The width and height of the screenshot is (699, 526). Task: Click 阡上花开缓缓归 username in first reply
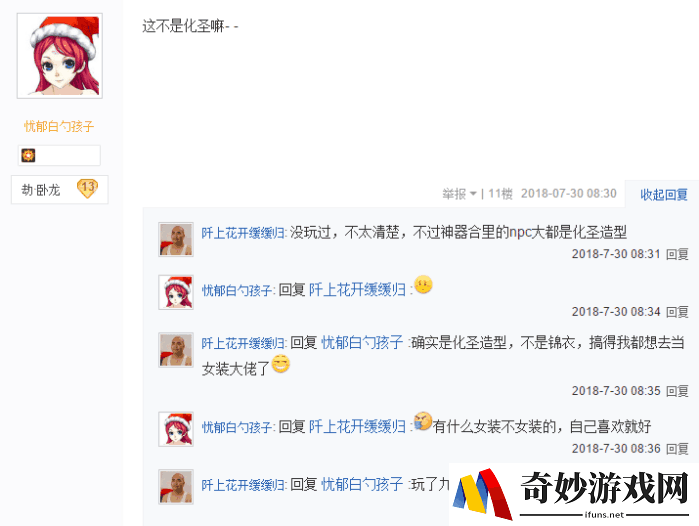pos(243,233)
